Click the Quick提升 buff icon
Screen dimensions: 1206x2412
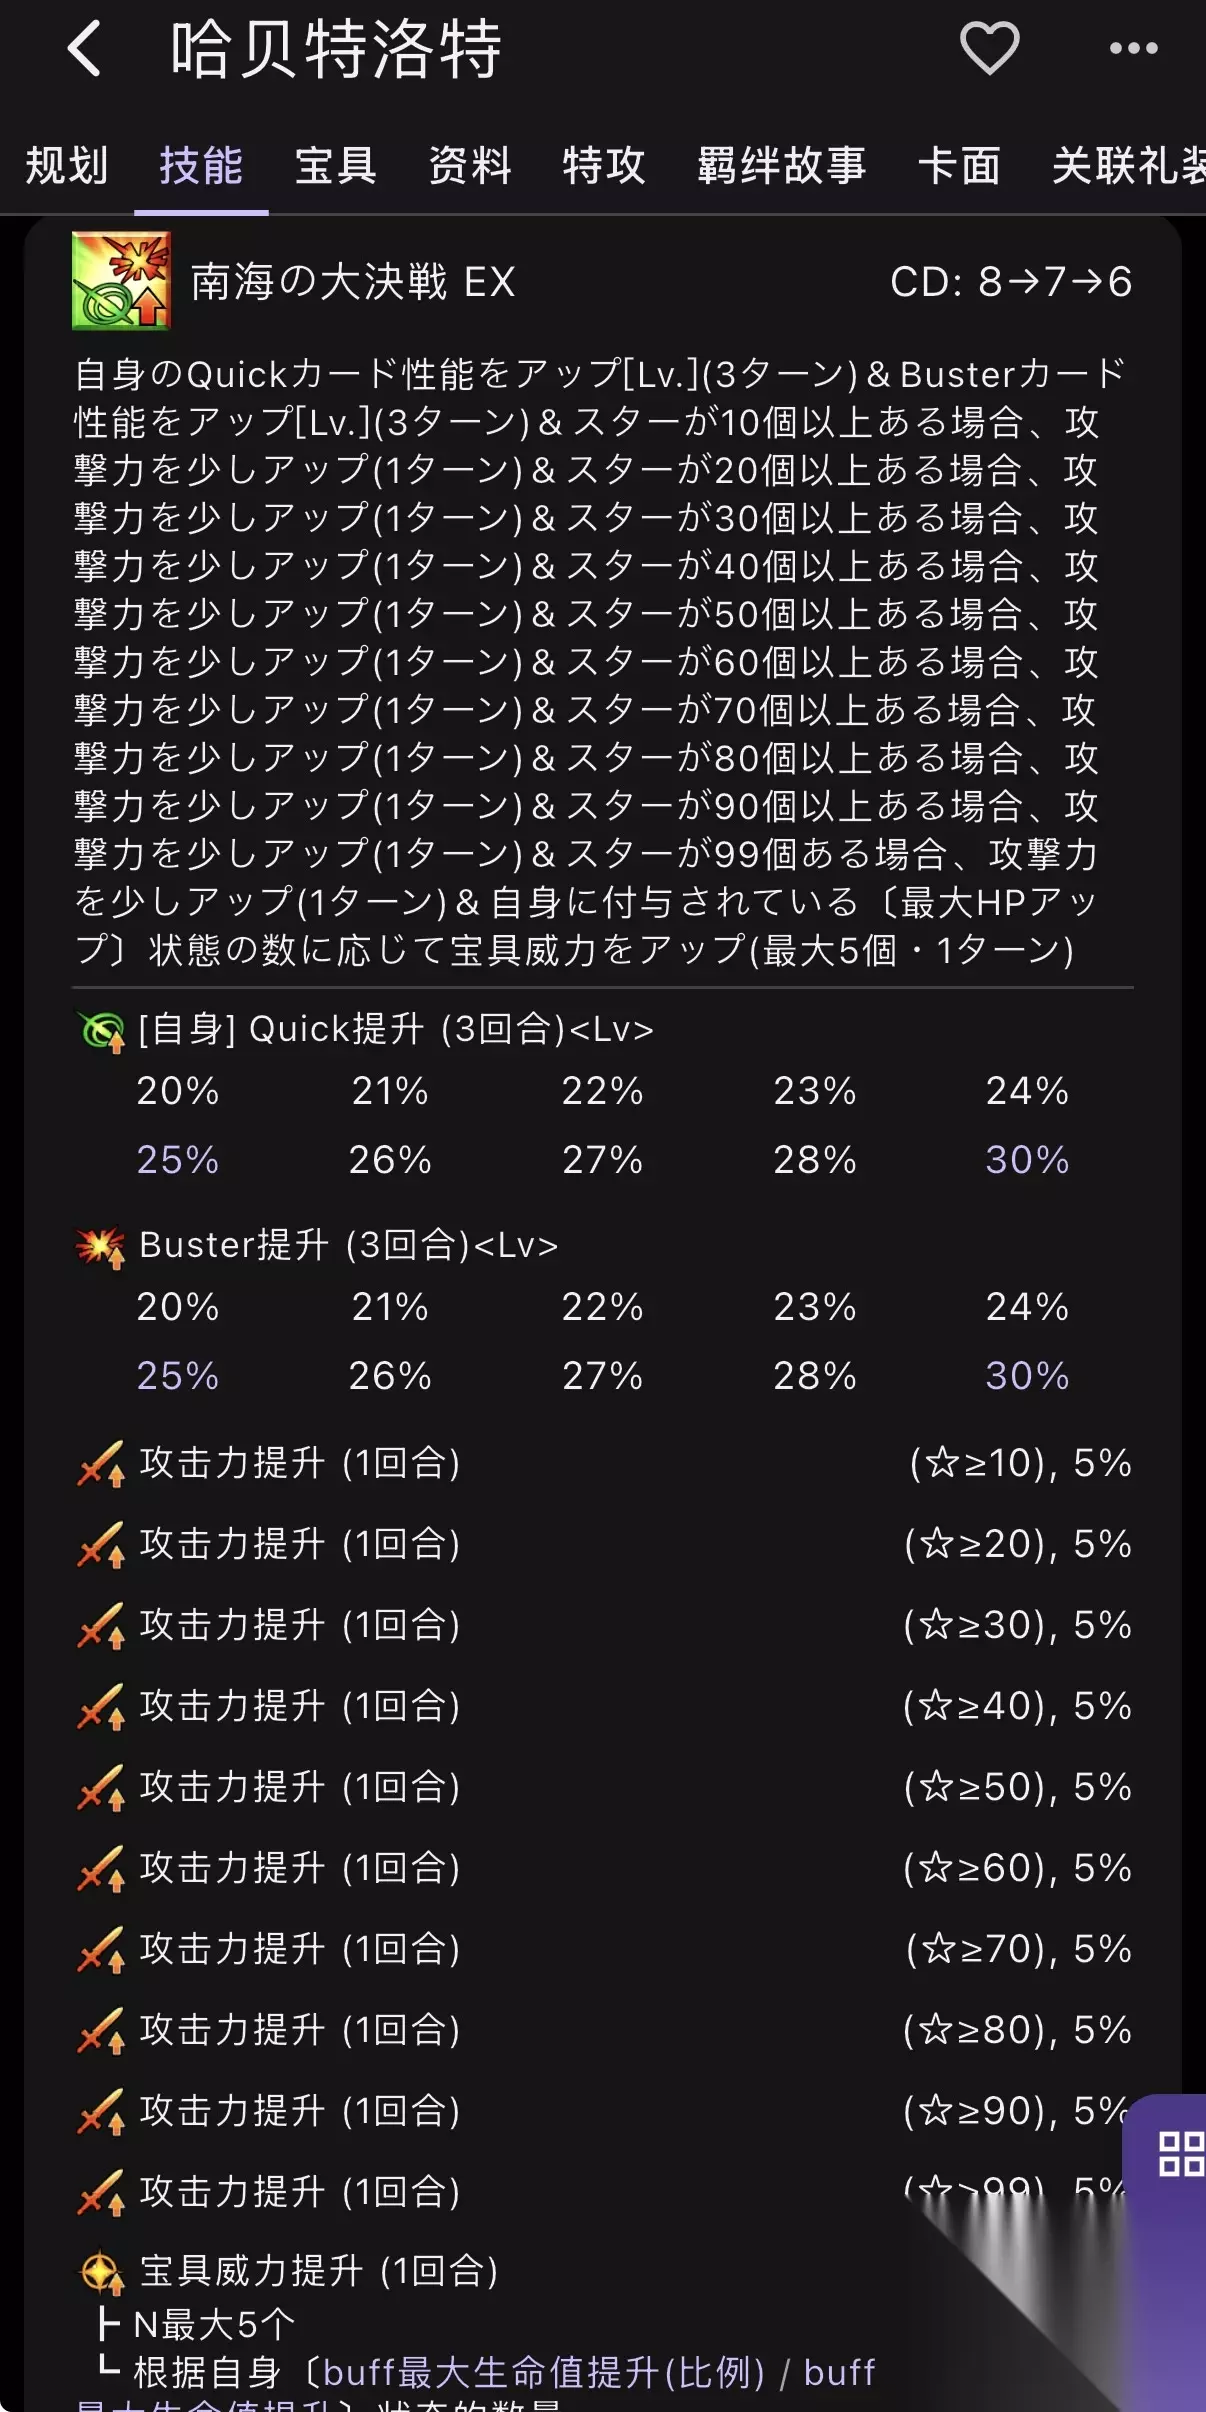(101, 1030)
